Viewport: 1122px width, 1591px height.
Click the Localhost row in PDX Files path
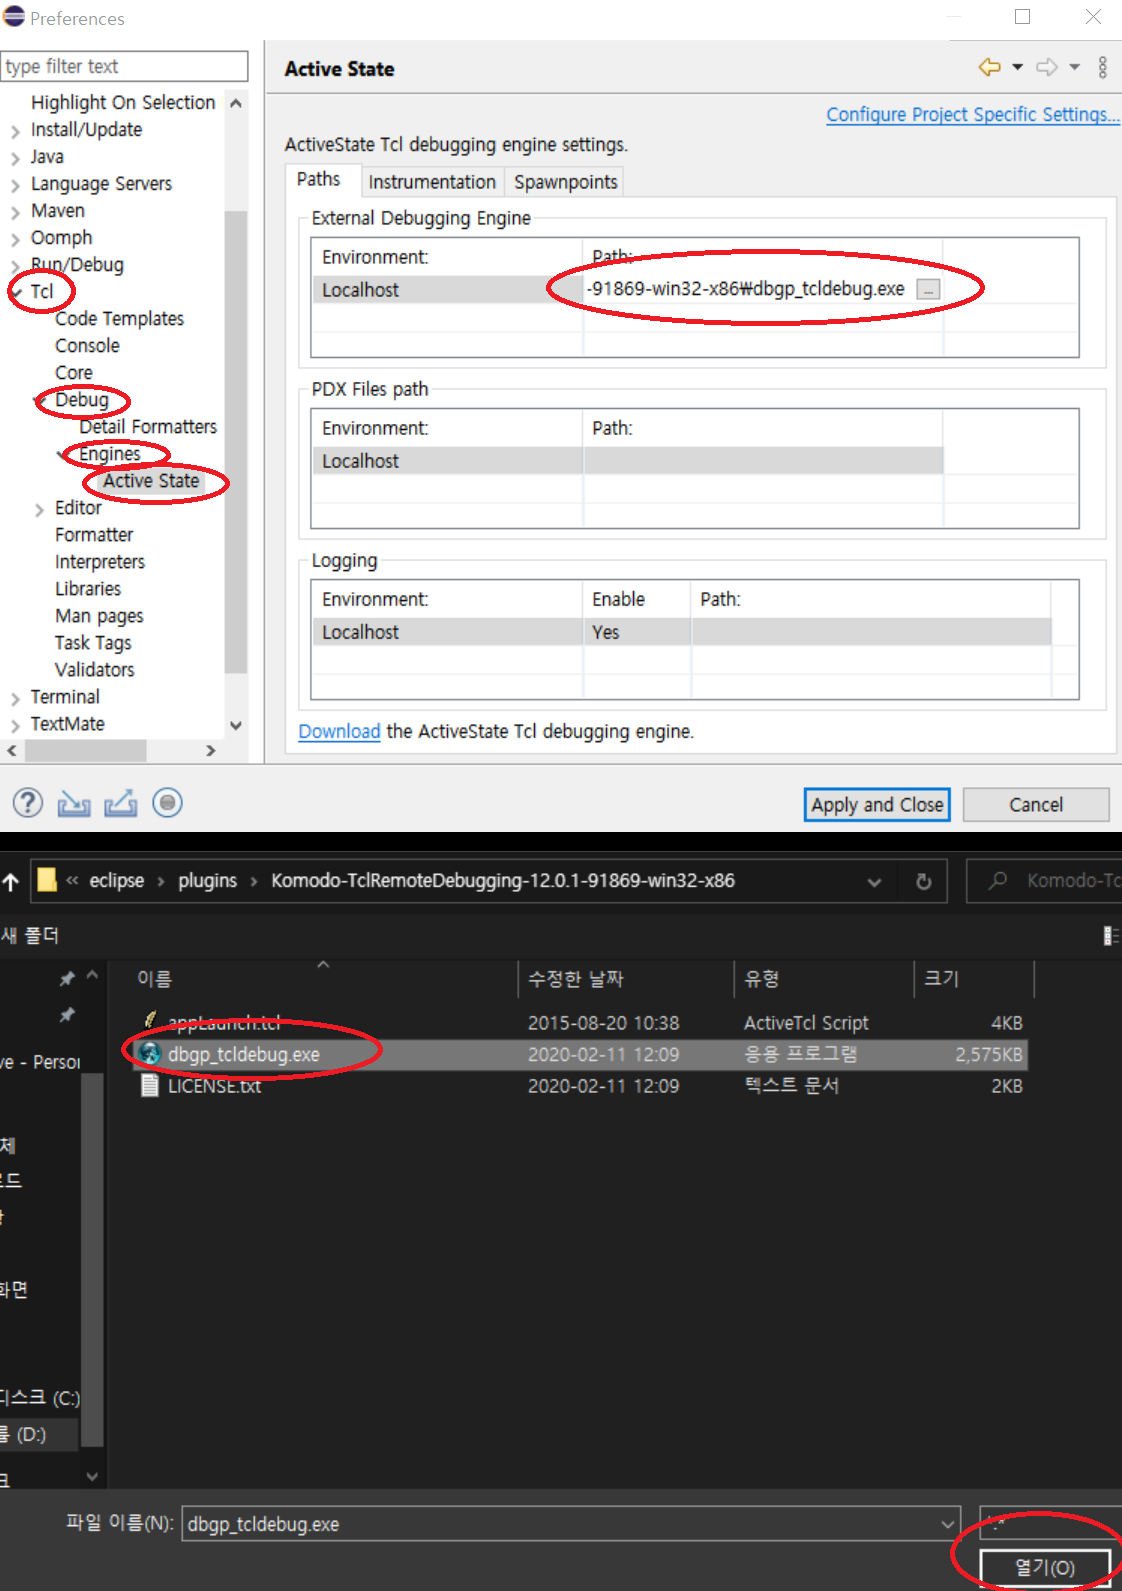click(627, 461)
